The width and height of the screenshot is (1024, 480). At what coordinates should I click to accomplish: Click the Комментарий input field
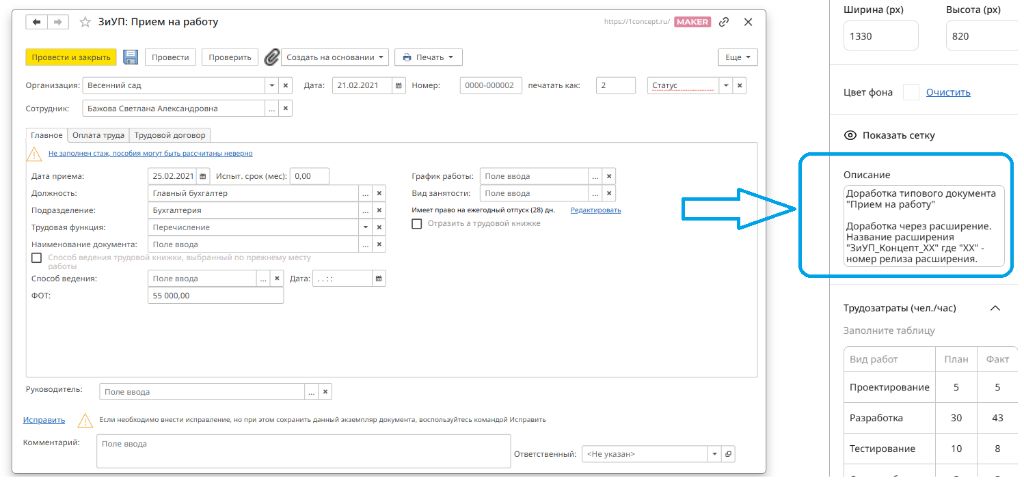tap(300, 450)
